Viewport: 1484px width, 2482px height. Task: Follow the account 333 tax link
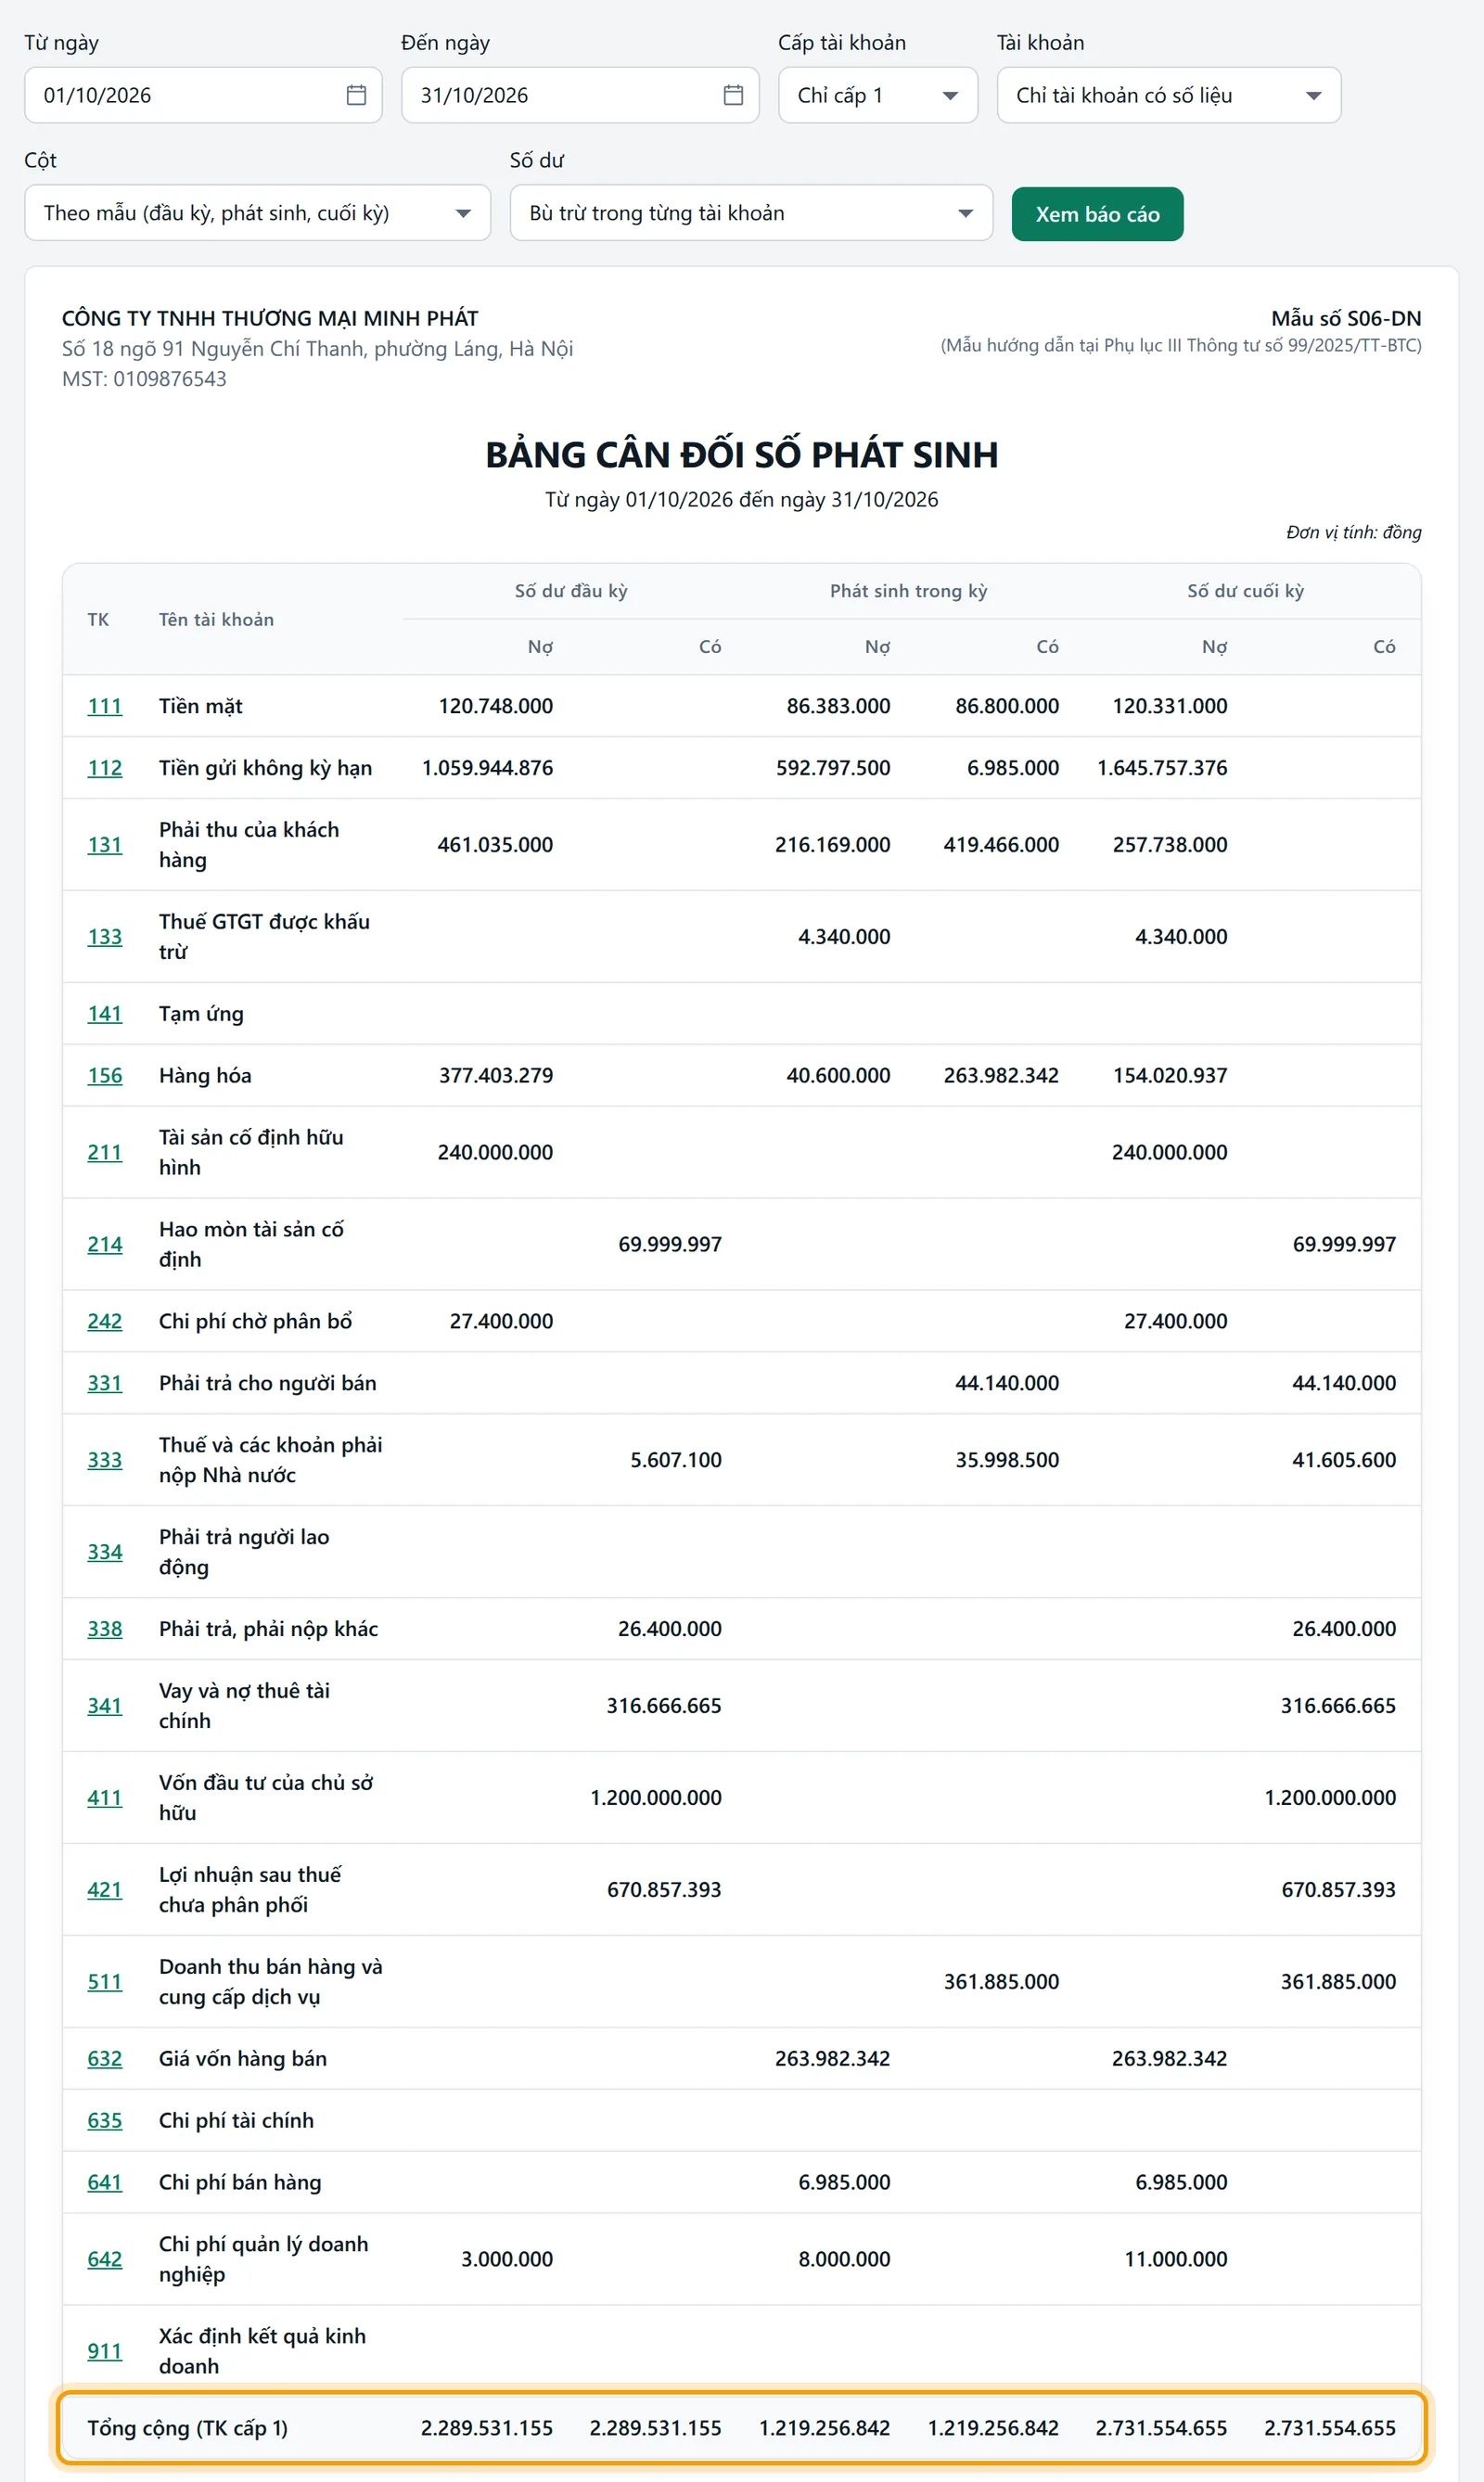[105, 1460]
